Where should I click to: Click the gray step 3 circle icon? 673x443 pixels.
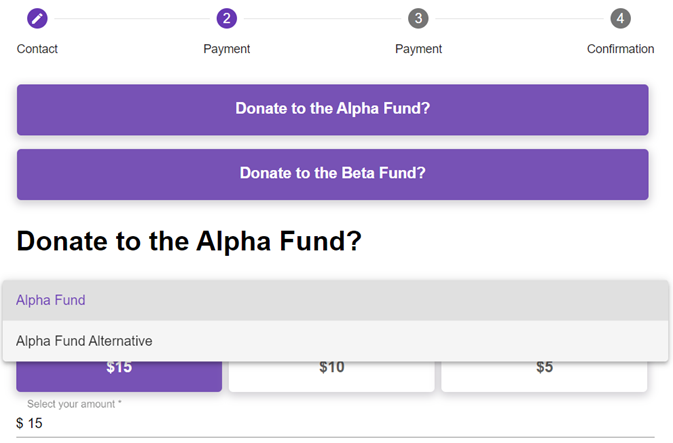(418, 18)
